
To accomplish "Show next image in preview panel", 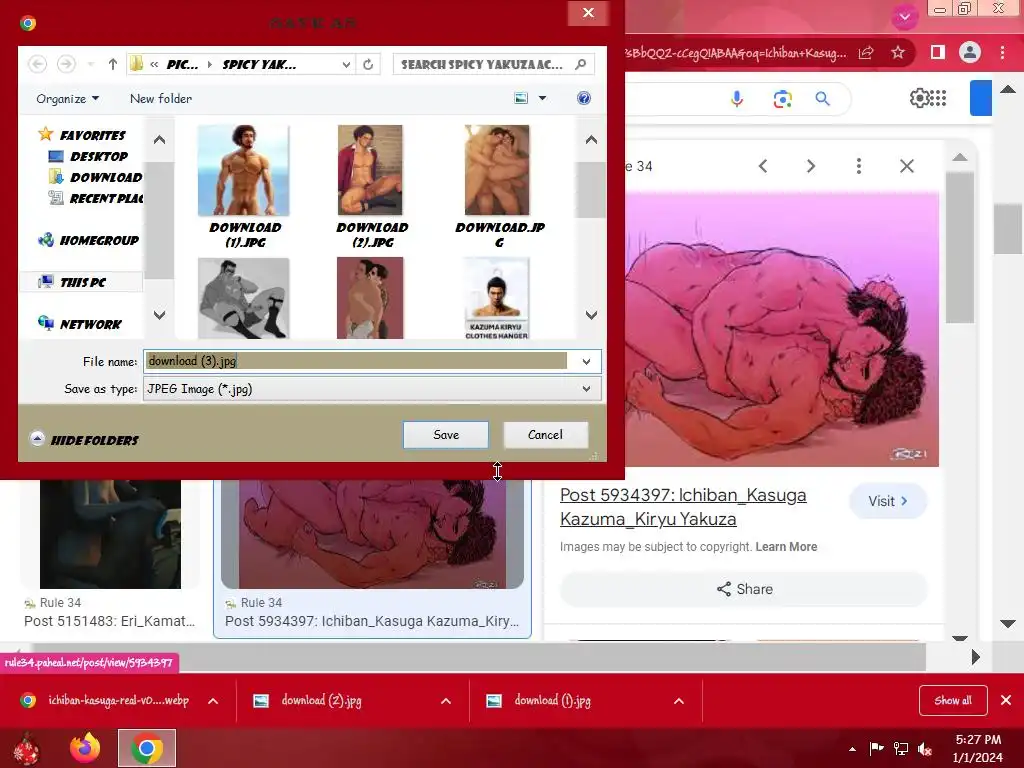I will pos(810,166).
